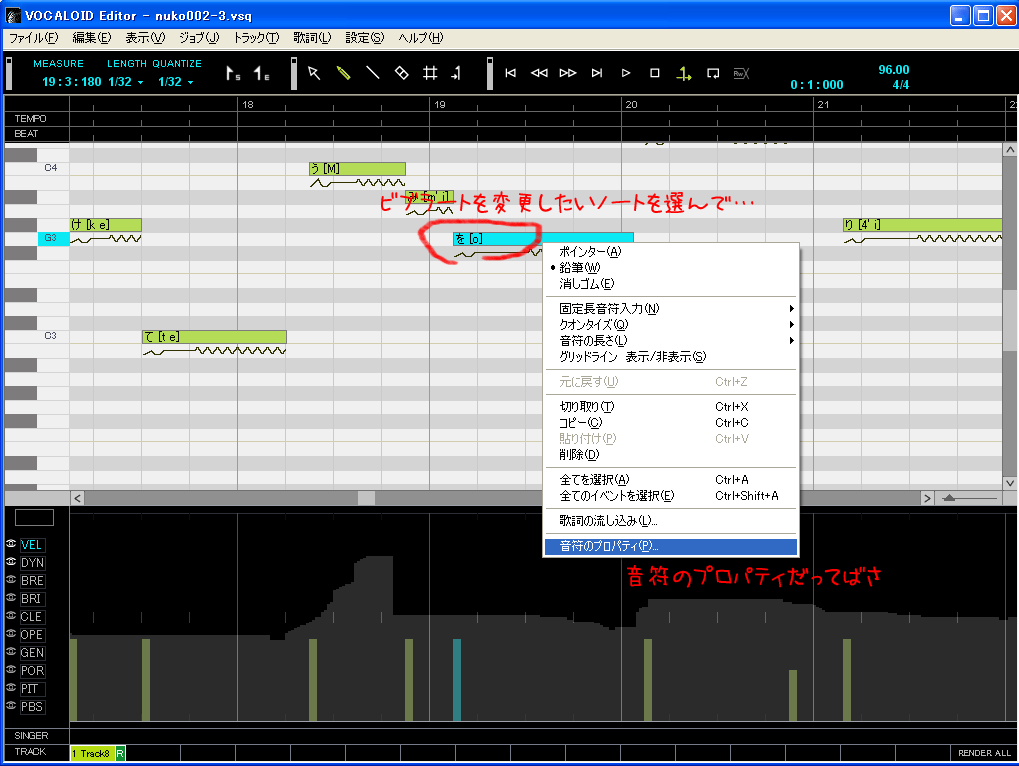1019x766 pixels.
Task: Jump to song end transport button
Action: [x=597, y=73]
